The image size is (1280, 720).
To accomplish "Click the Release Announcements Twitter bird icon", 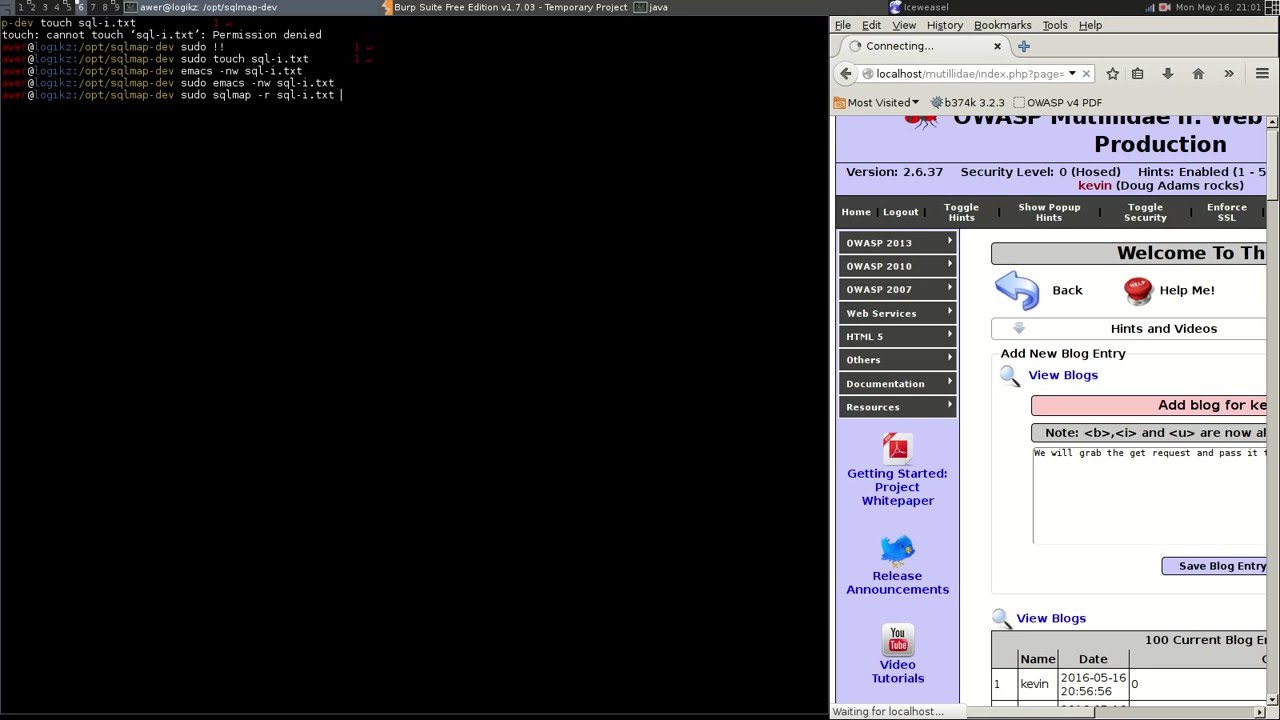I will [897, 550].
